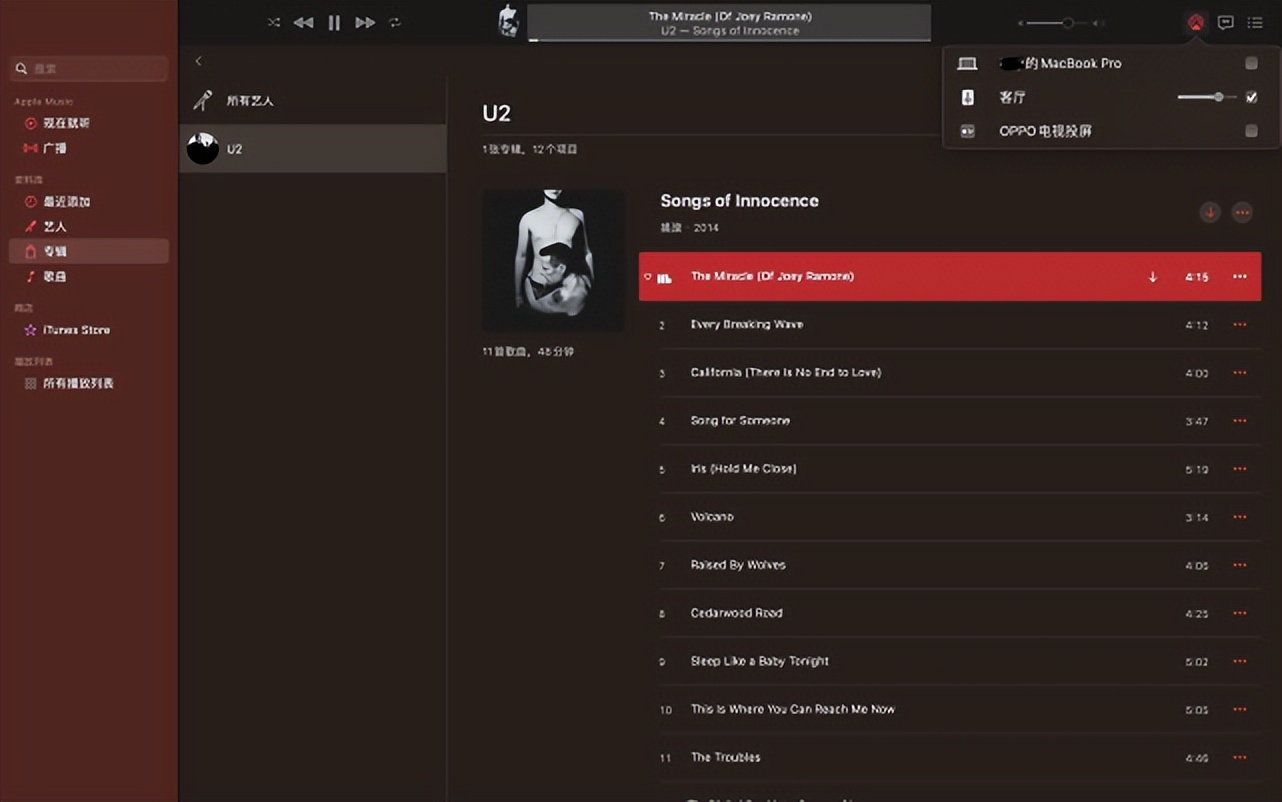Select track "This Is Where You Can Reach Me Now"

pyautogui.click(x=950, y=709)
